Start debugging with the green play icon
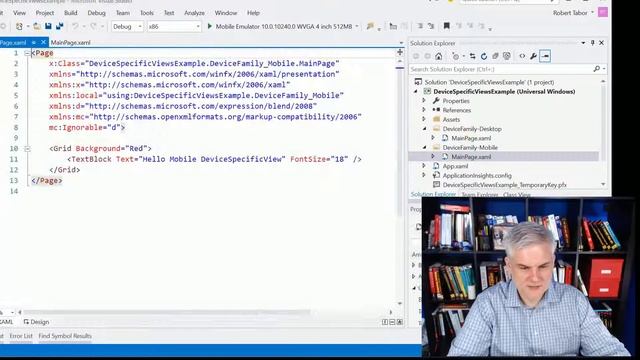The height and width of the screenshot is (360, 640). point(209,26)
